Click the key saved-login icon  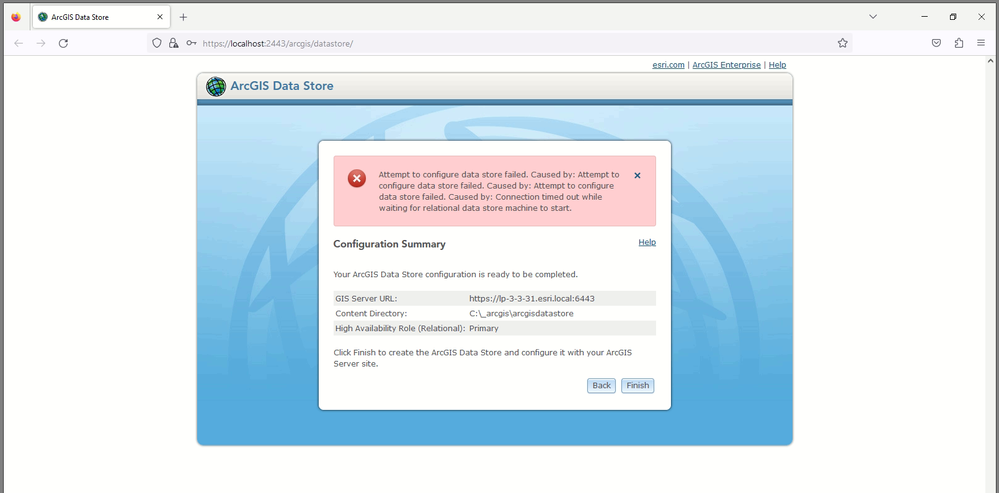(x=191, y=43)
